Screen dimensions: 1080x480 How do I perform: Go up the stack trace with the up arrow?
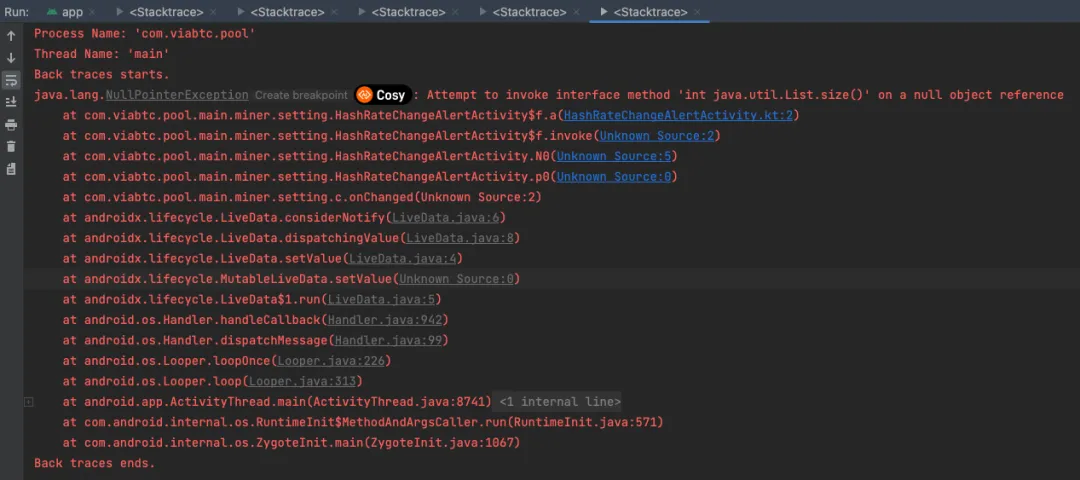11,36
